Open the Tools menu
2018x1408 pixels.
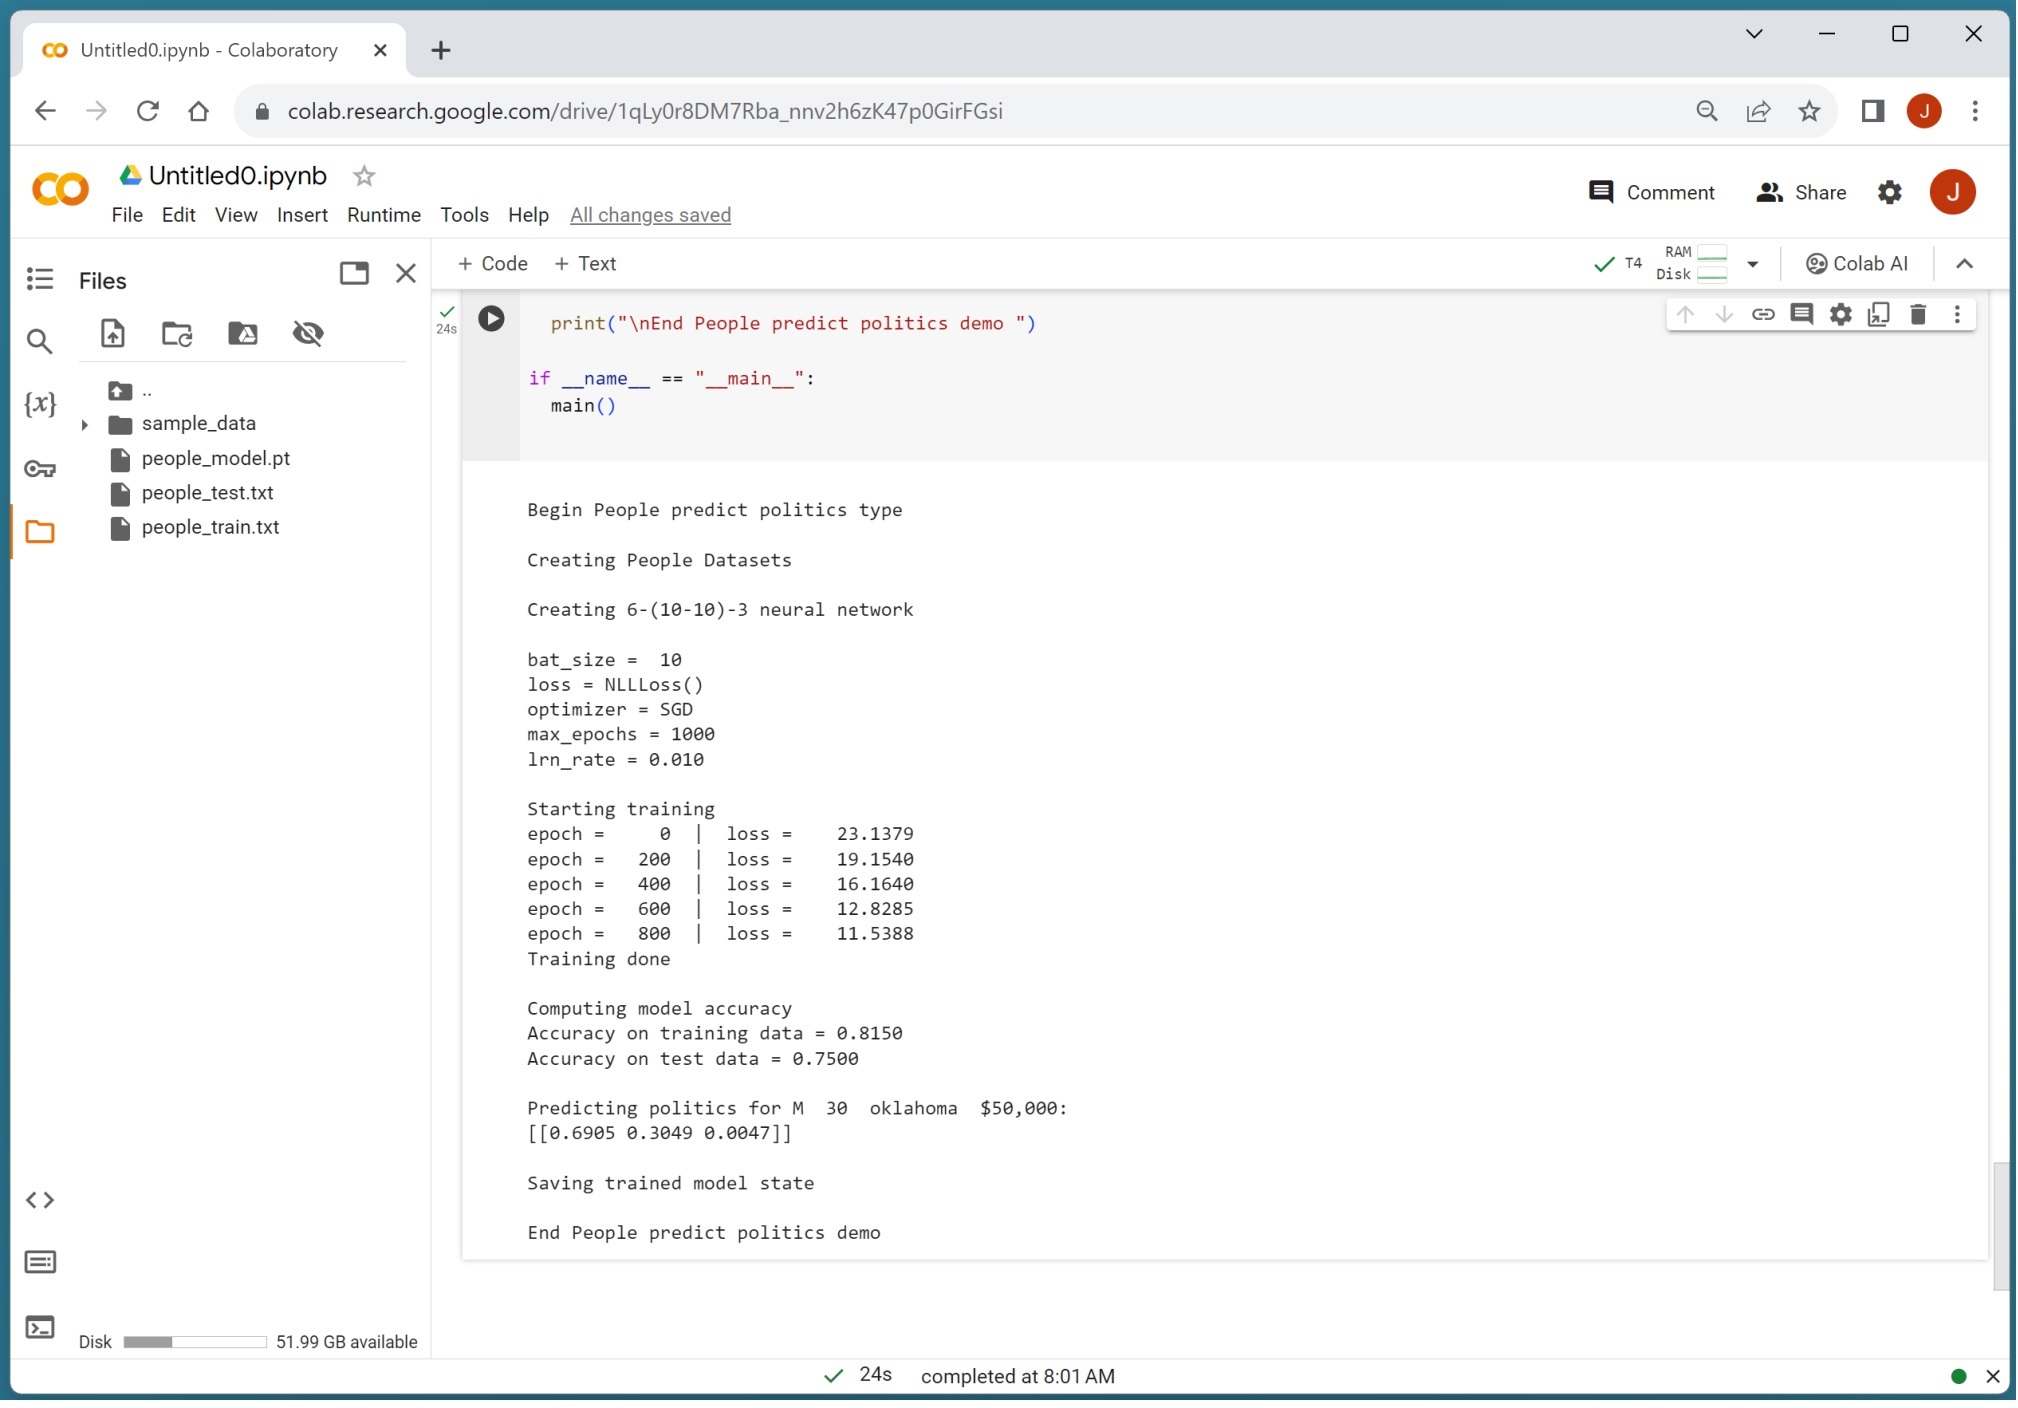click(x=464, y=215)
